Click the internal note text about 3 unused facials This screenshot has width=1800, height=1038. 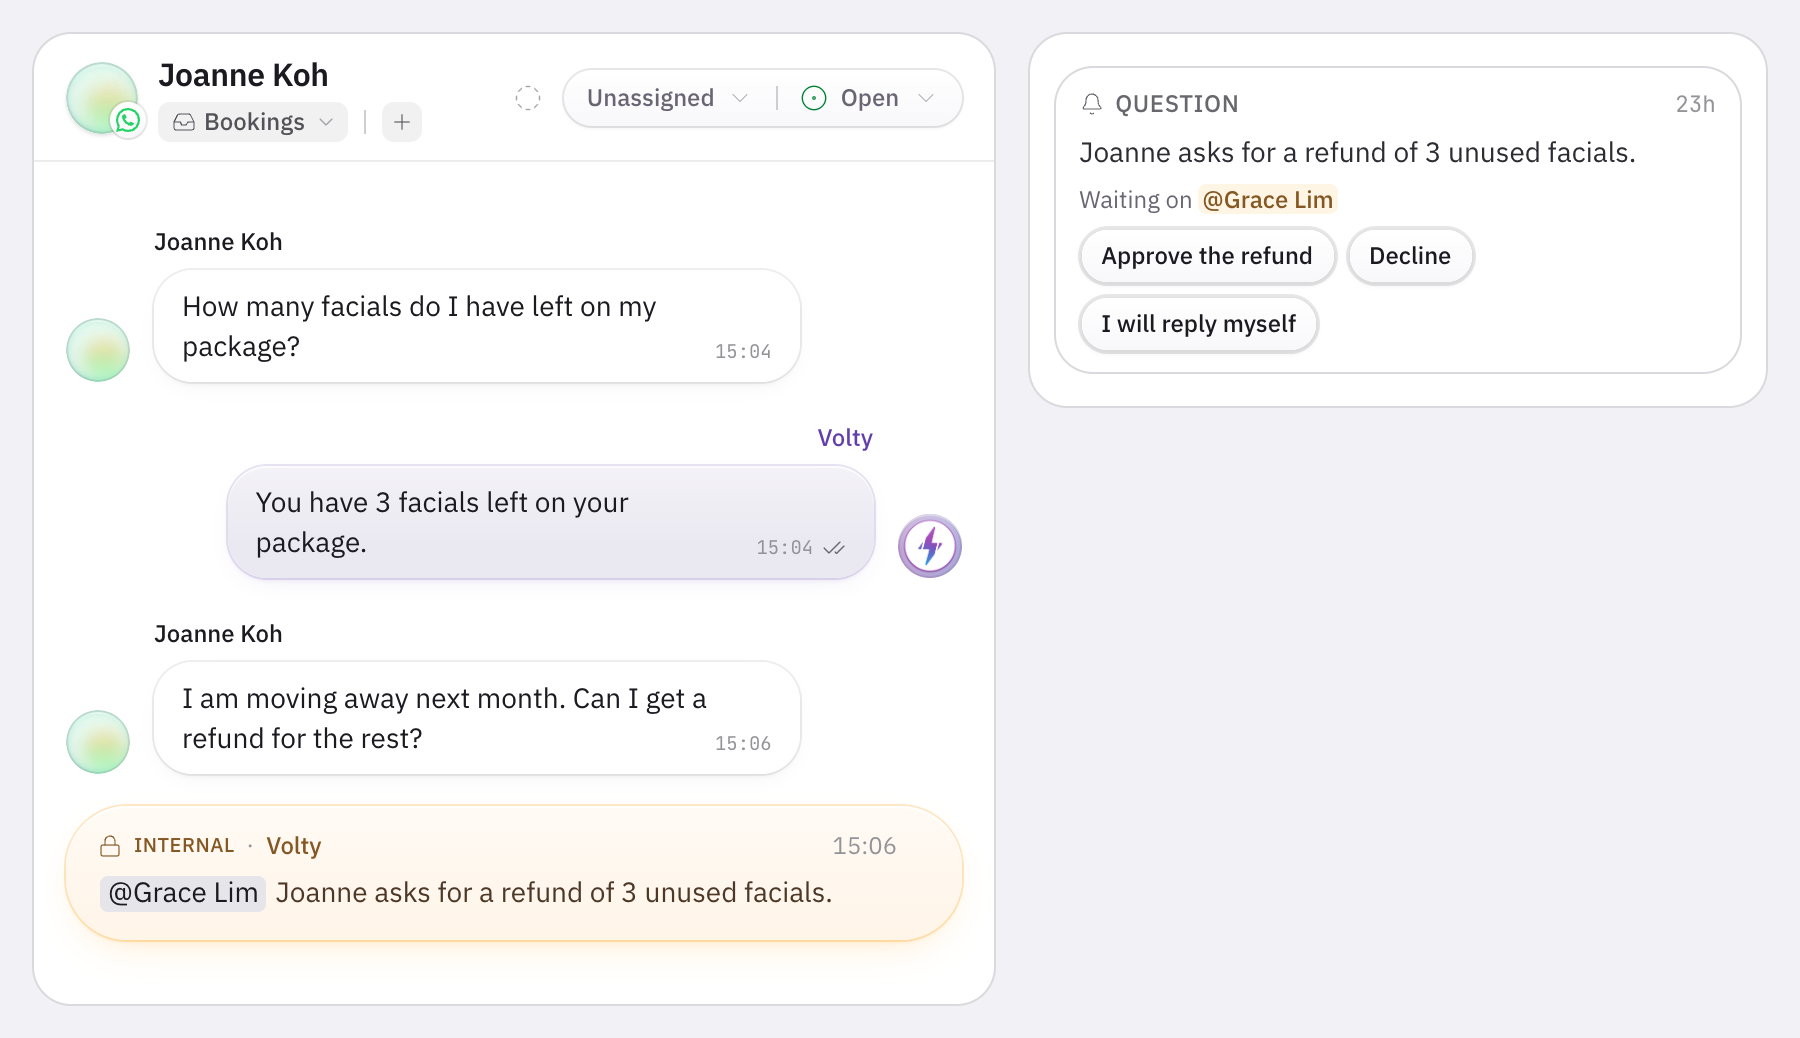click(554, 893)
